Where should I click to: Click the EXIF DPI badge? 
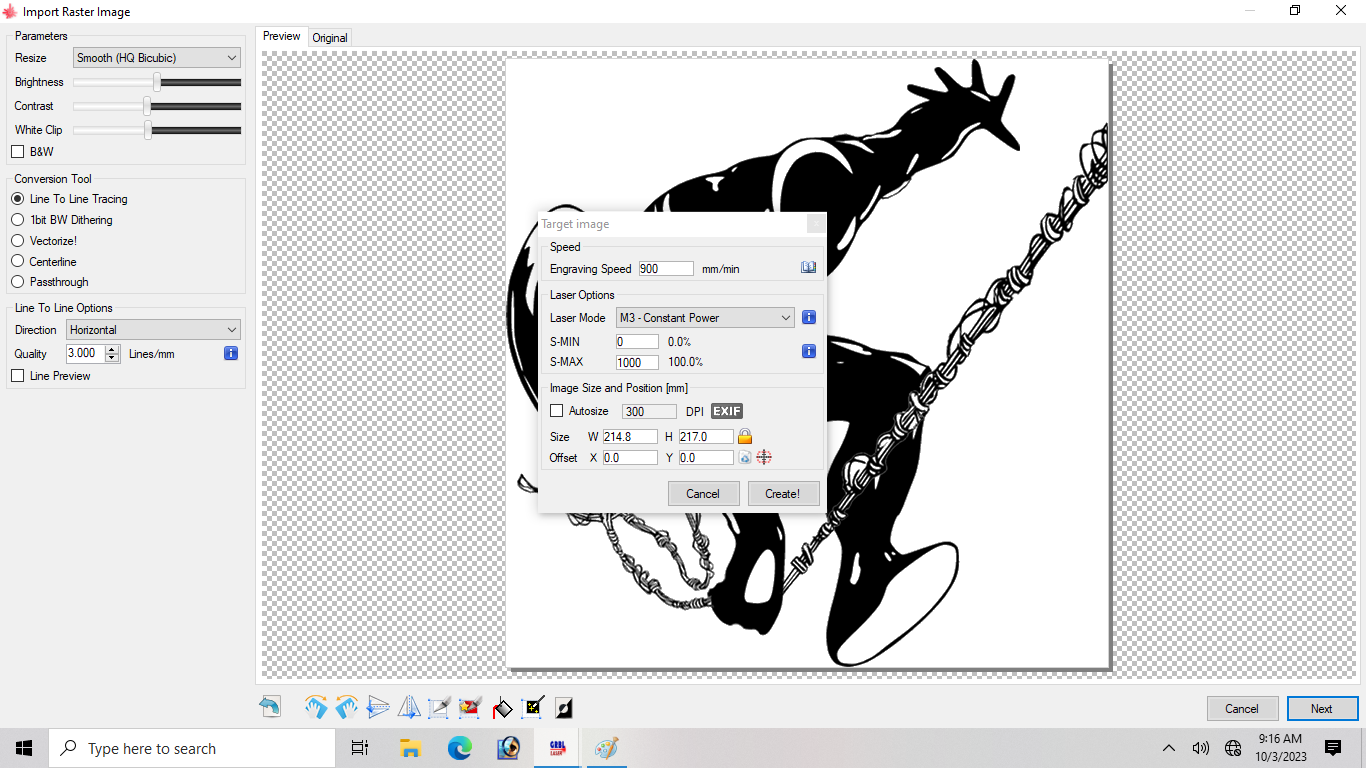pyautogui.click(x=727, y=411)
